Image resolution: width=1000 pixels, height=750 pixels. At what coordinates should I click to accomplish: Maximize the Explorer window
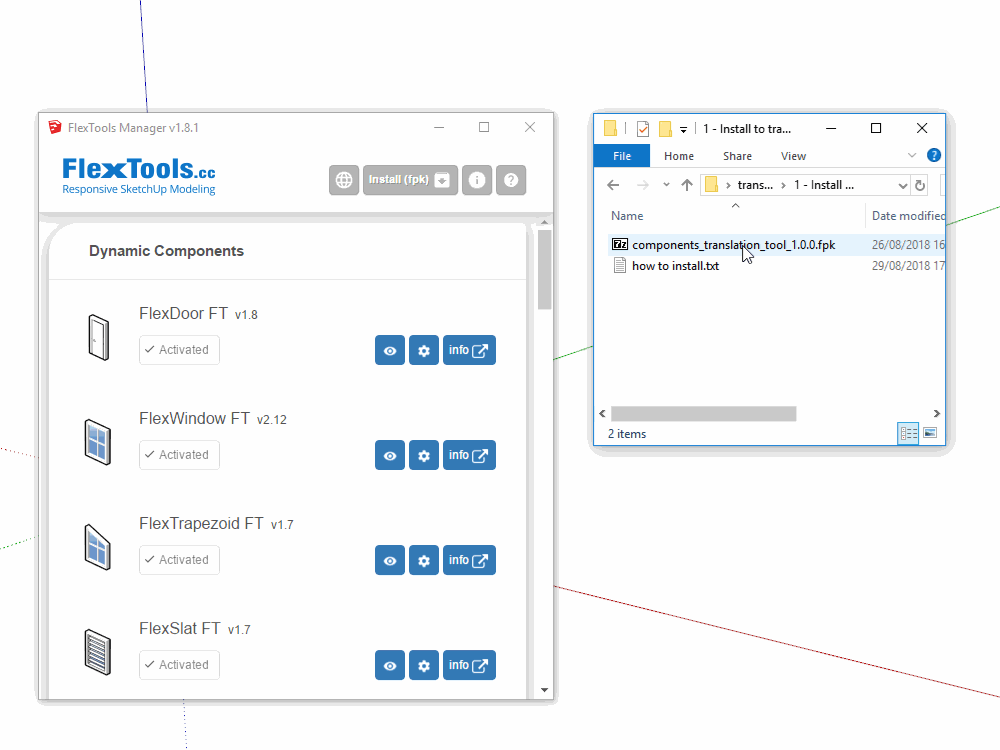point(876,128)
